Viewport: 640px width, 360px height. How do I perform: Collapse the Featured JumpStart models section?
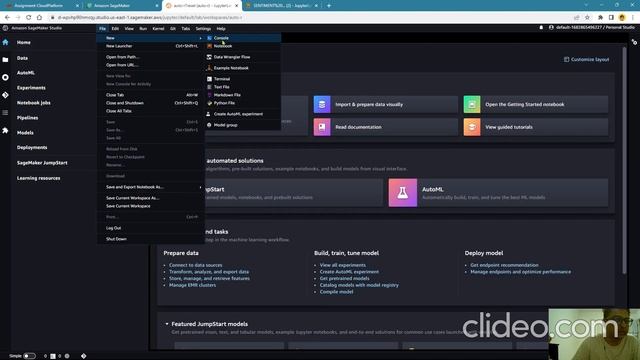click(x=167, y=324)
